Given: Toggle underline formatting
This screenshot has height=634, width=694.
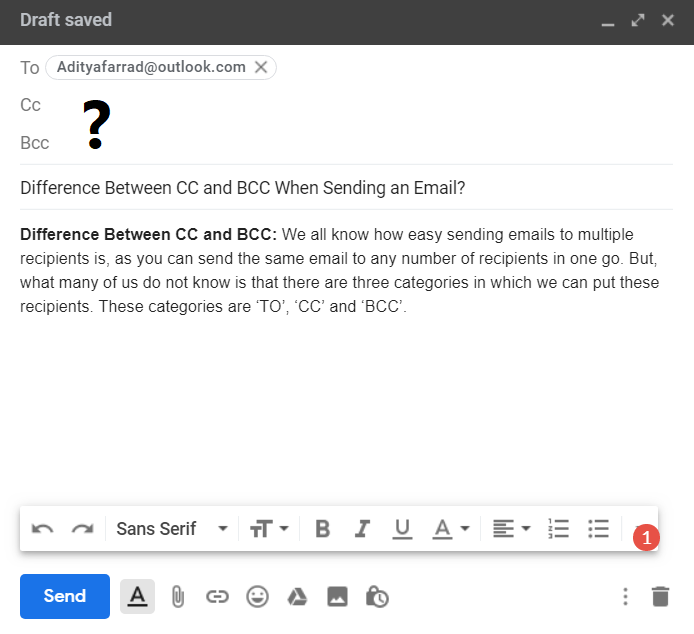Looking at the screenshot, I should coord(402,529).
